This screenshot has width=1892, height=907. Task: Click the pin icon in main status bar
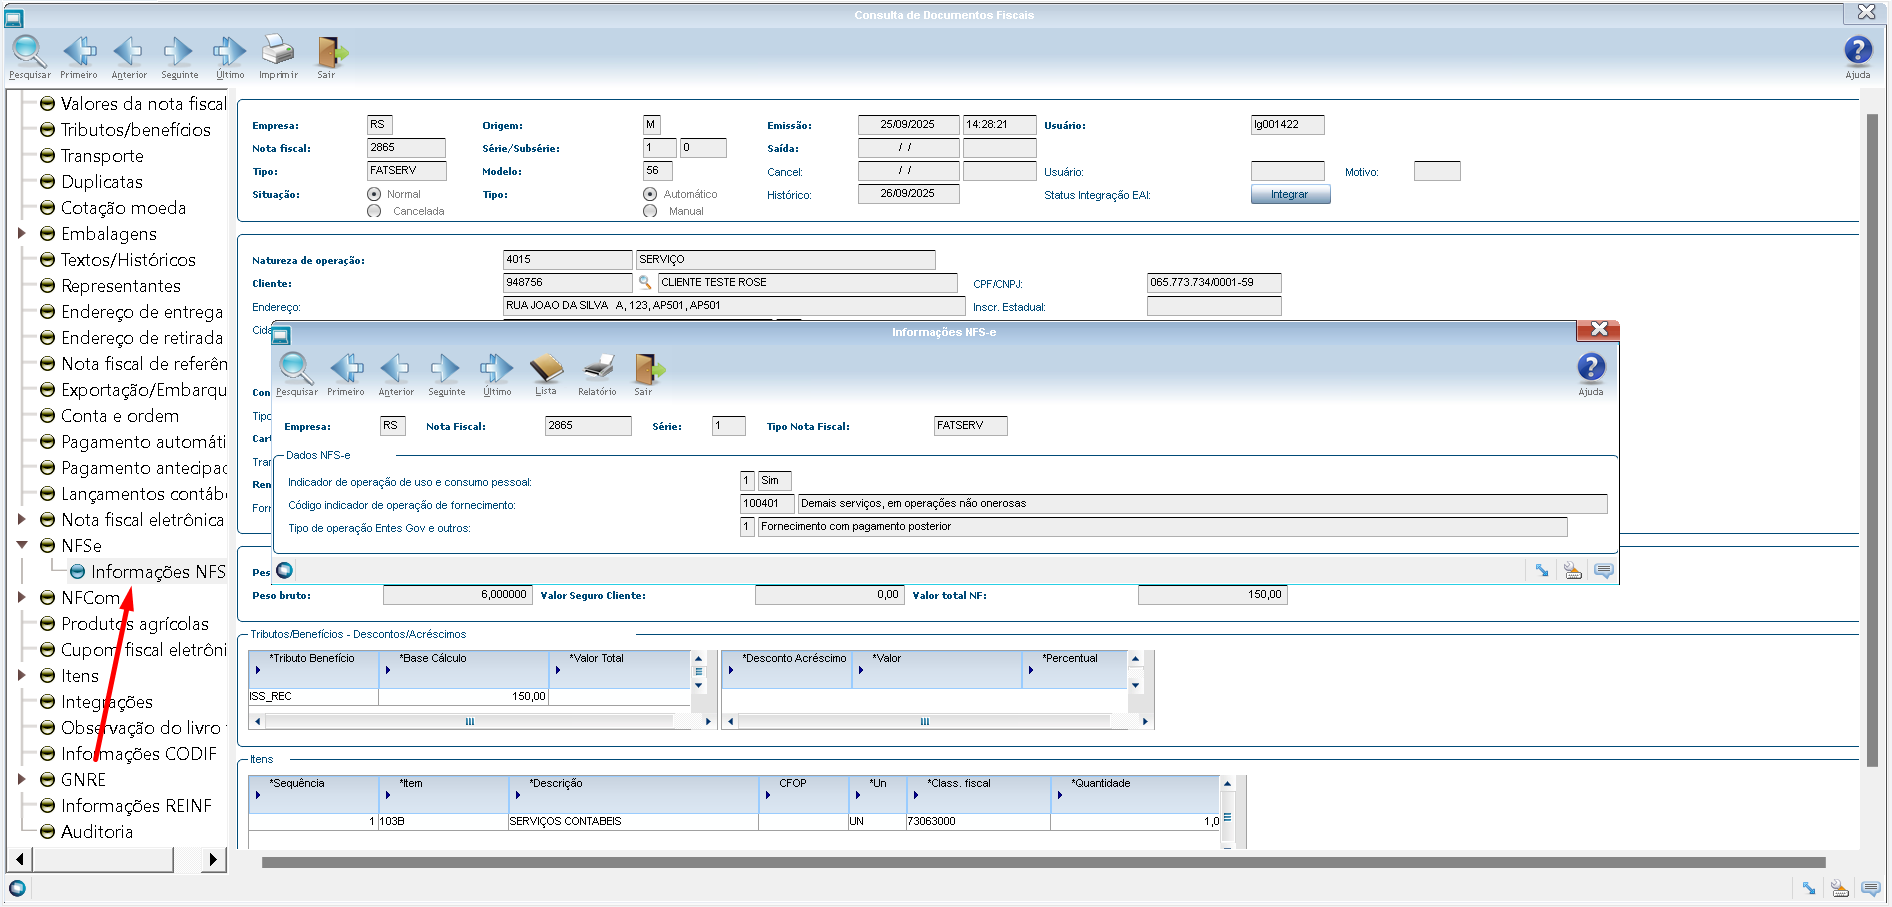[1809, 888]
